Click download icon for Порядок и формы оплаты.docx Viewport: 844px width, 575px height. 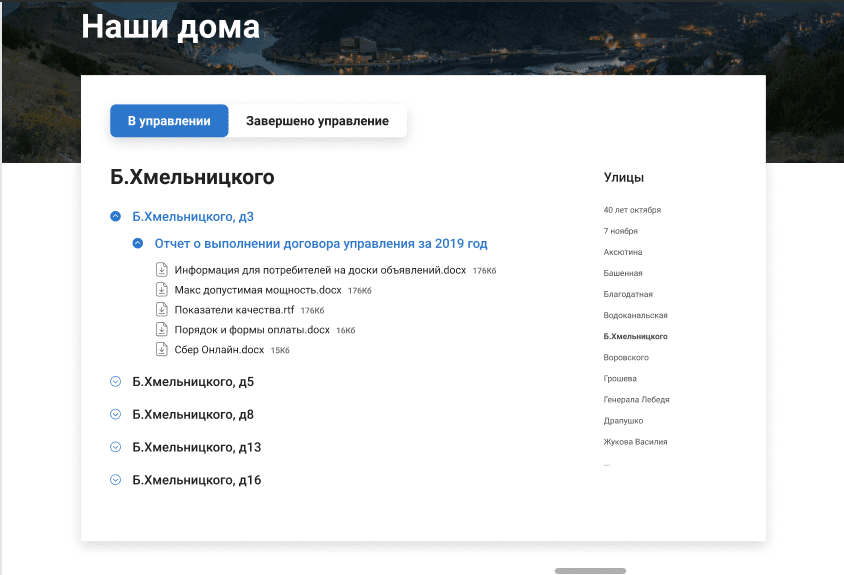click(162, 330)
